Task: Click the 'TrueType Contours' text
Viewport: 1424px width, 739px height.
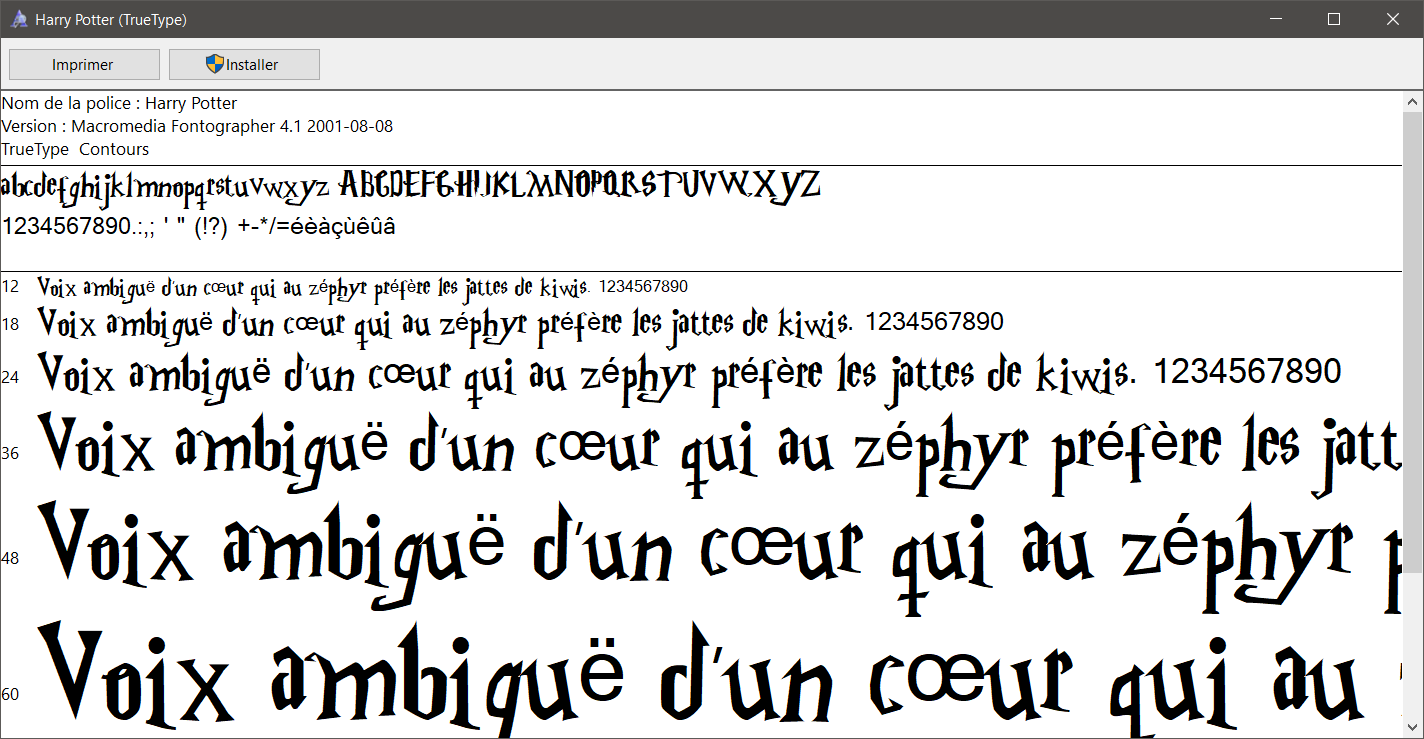Action: (x=76, y=149)
